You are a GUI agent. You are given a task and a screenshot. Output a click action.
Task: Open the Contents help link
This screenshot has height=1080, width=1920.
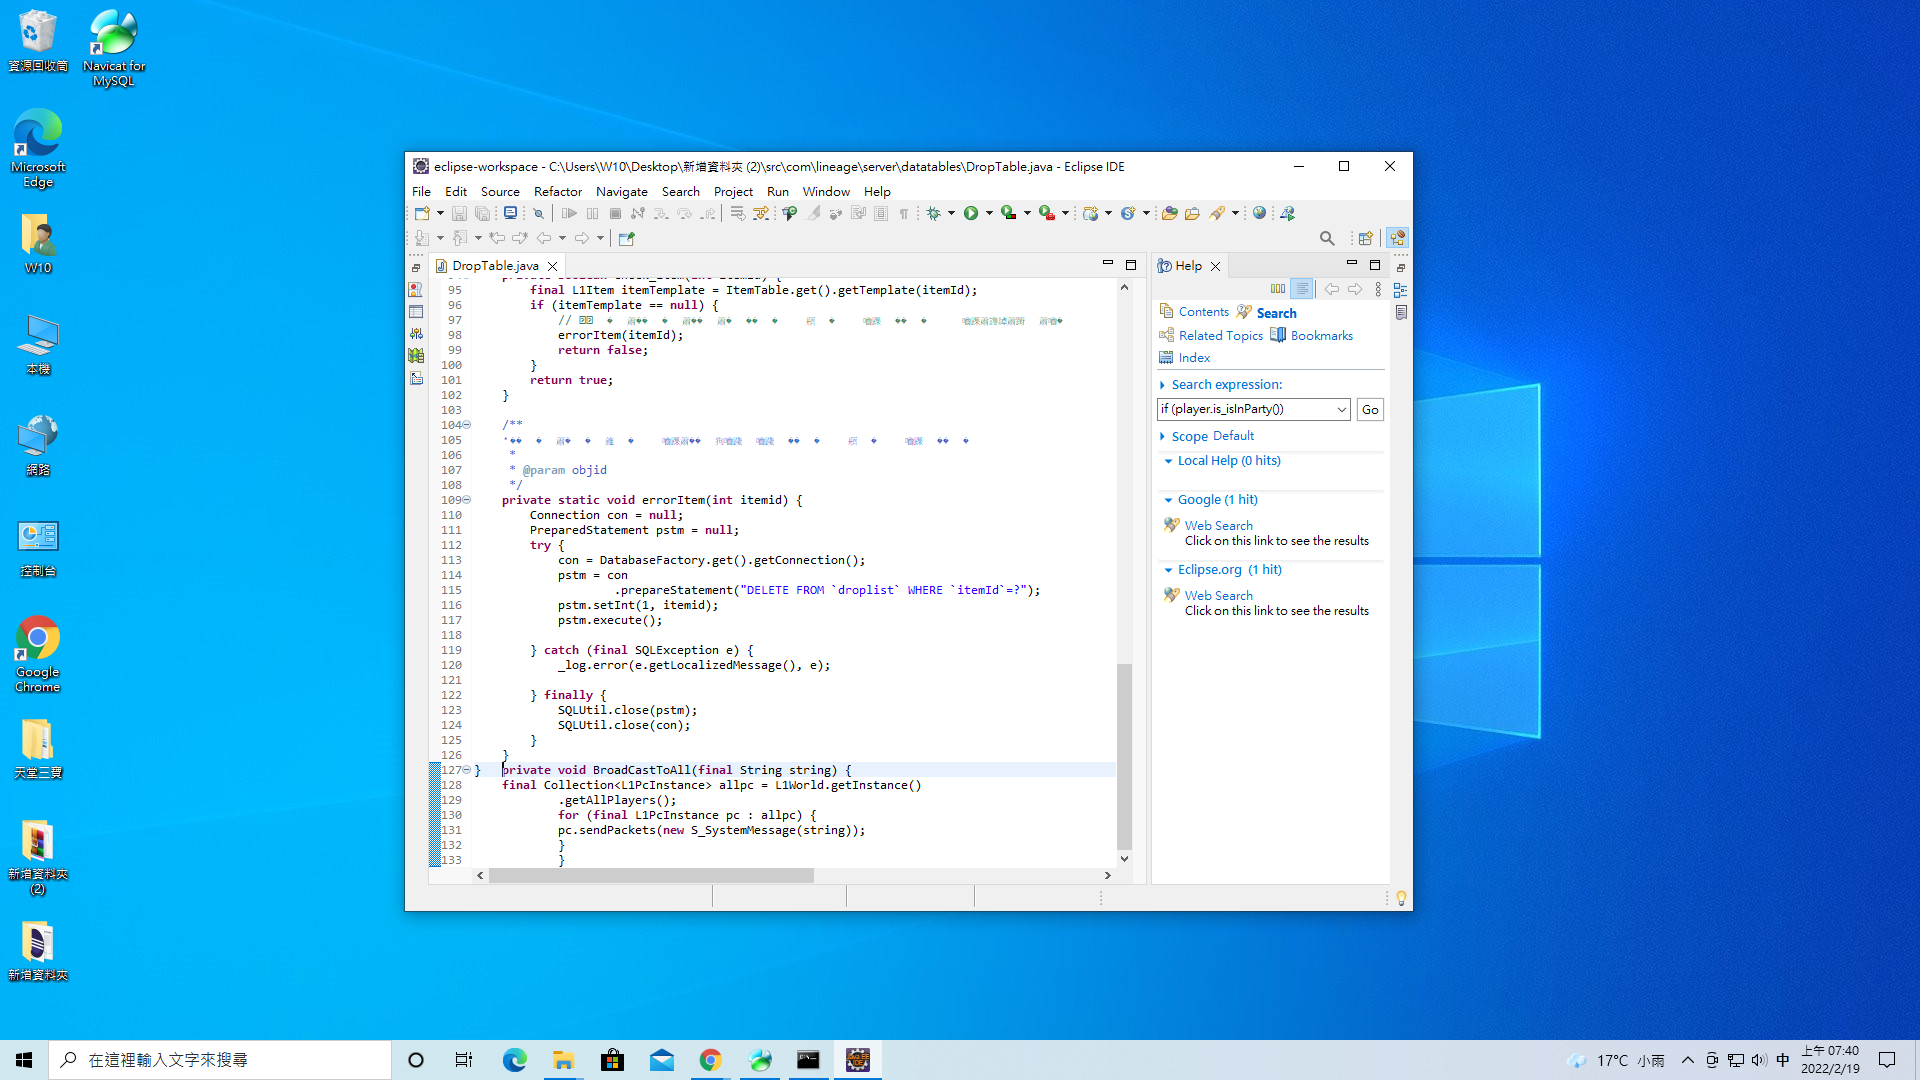tap(1203, 312)
